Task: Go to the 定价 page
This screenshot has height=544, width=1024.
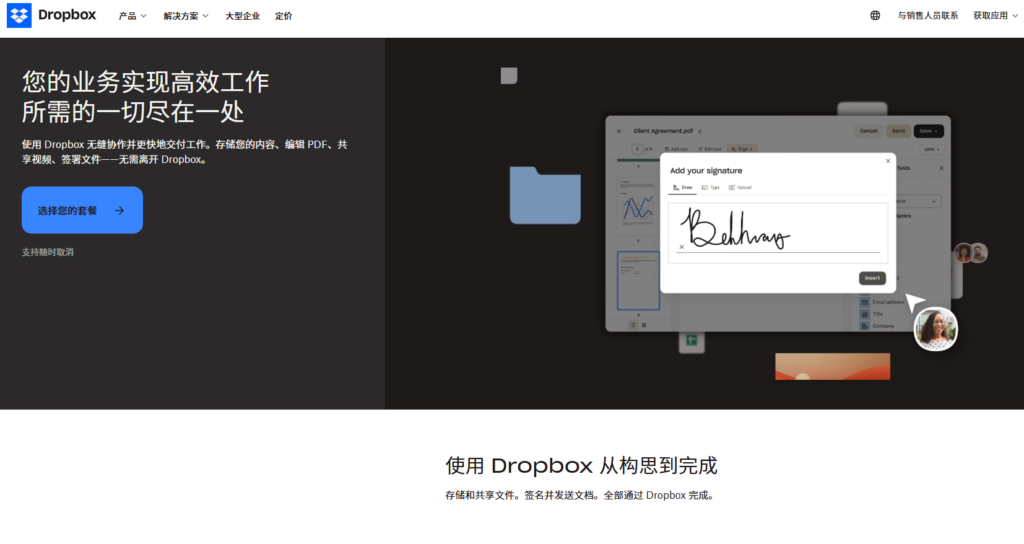Action: tap(284, 16)
